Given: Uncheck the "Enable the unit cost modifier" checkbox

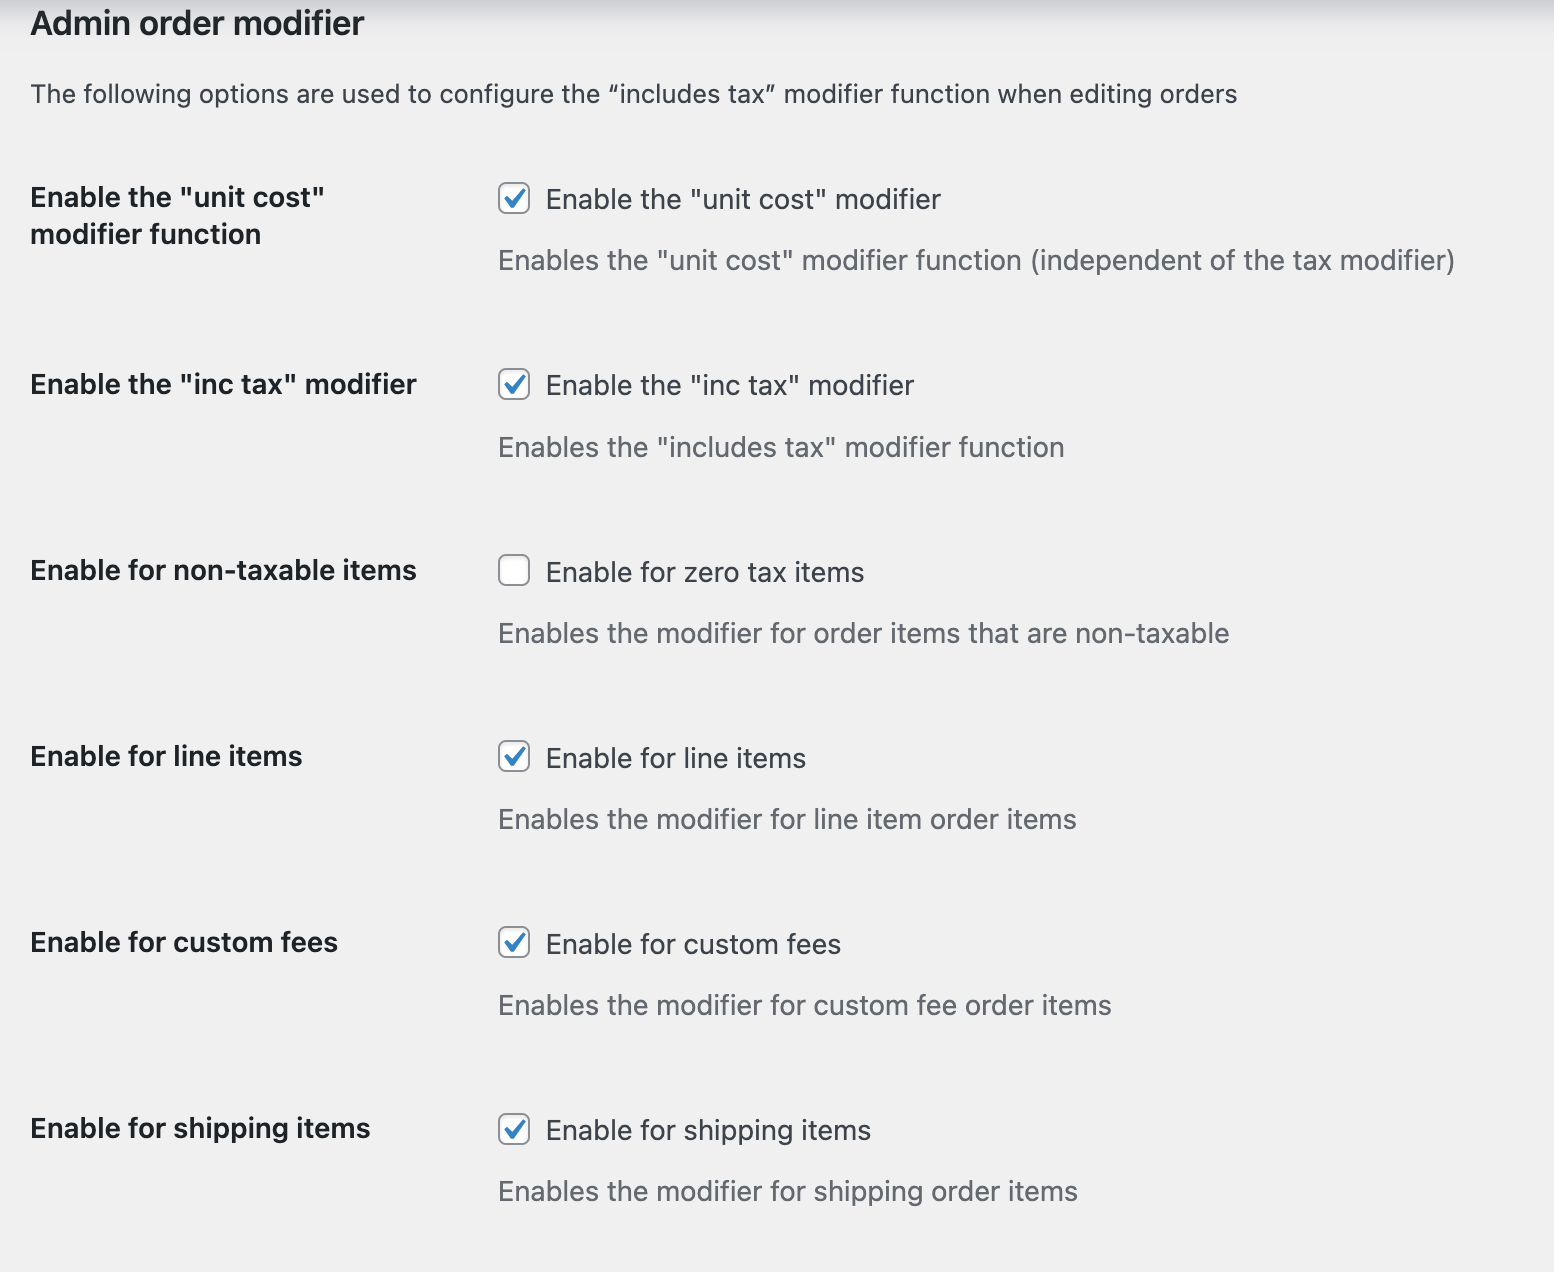Looking at the screenshot, I should coord(514,199).
